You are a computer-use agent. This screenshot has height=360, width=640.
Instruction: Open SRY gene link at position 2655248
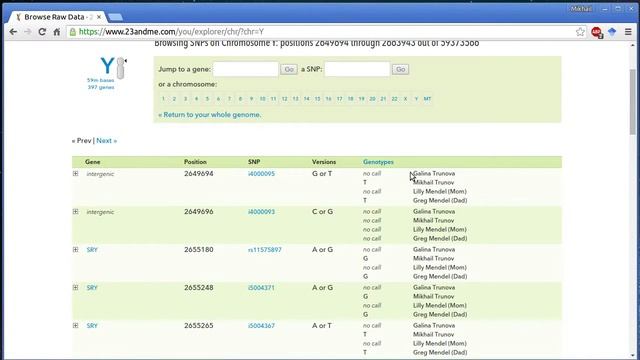tap(92, 287)
